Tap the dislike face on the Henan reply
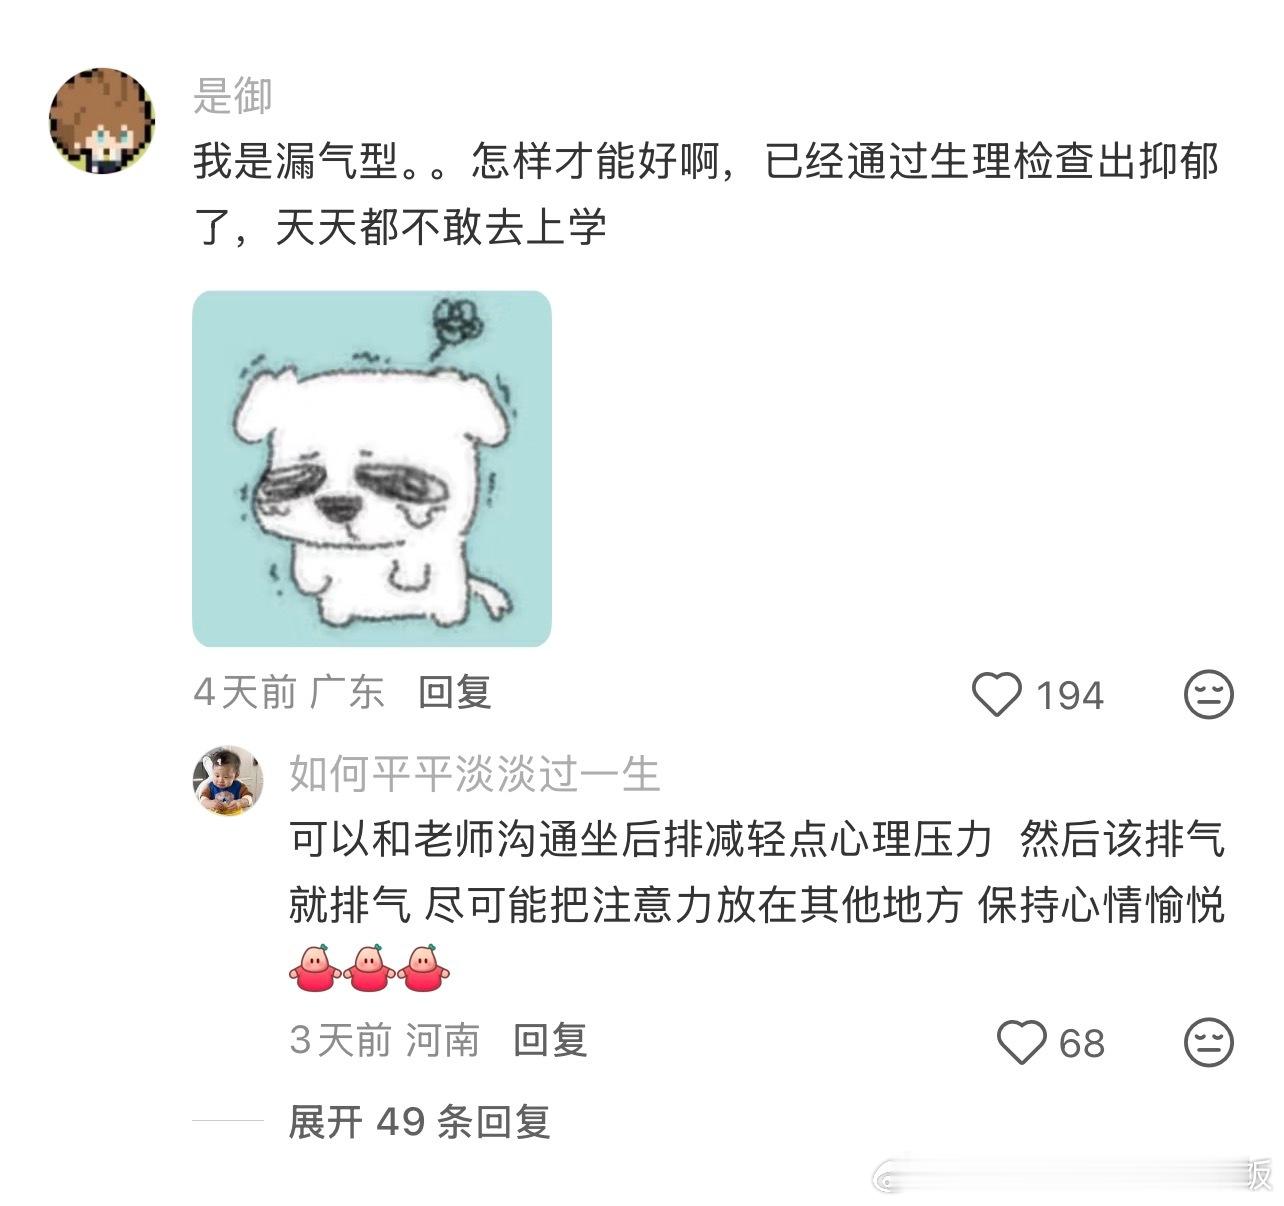This screenshot has height=1206, width=1284. (1208, 1042)
